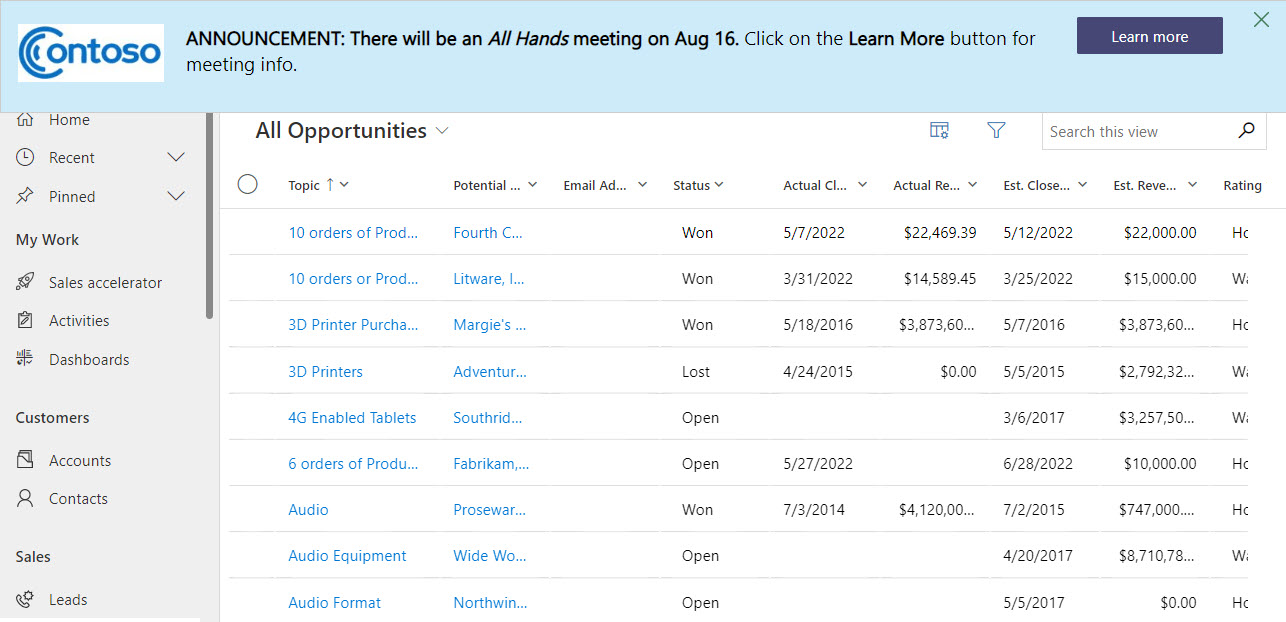
Task: Expand the Recent section chevron
Action: coord(176,158)
